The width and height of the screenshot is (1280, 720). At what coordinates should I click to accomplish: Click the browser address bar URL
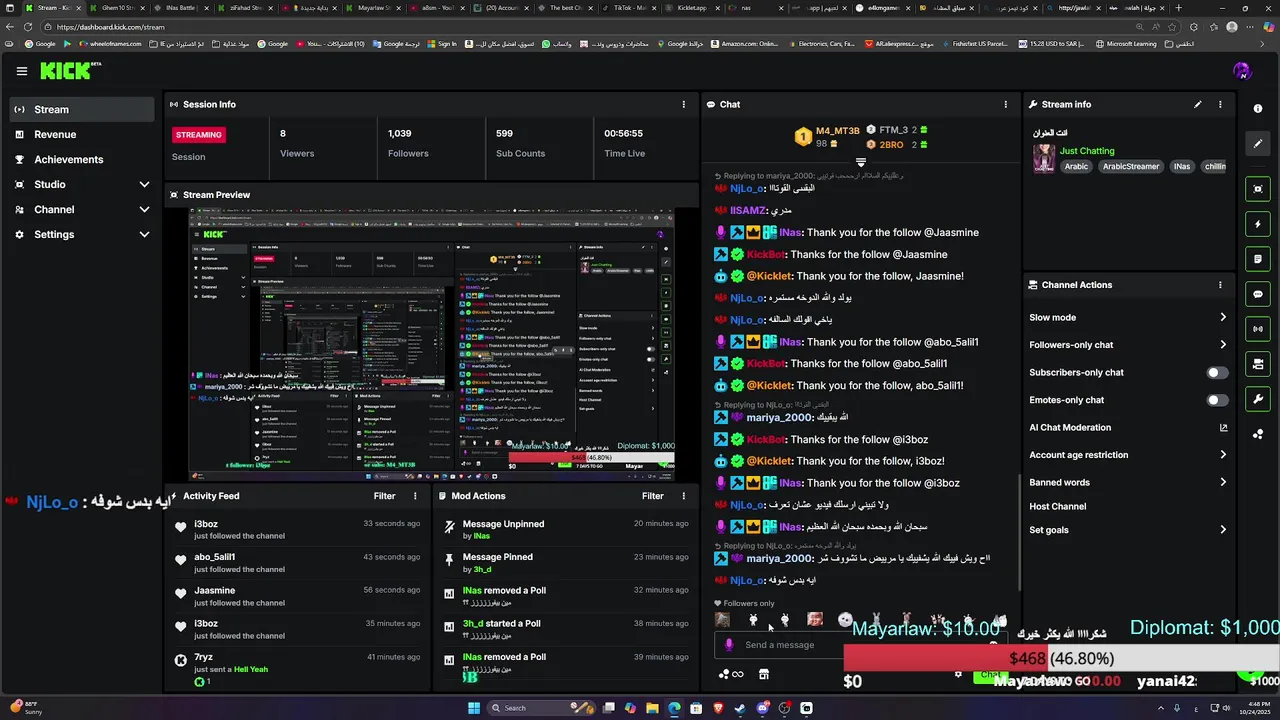(110, 27)
